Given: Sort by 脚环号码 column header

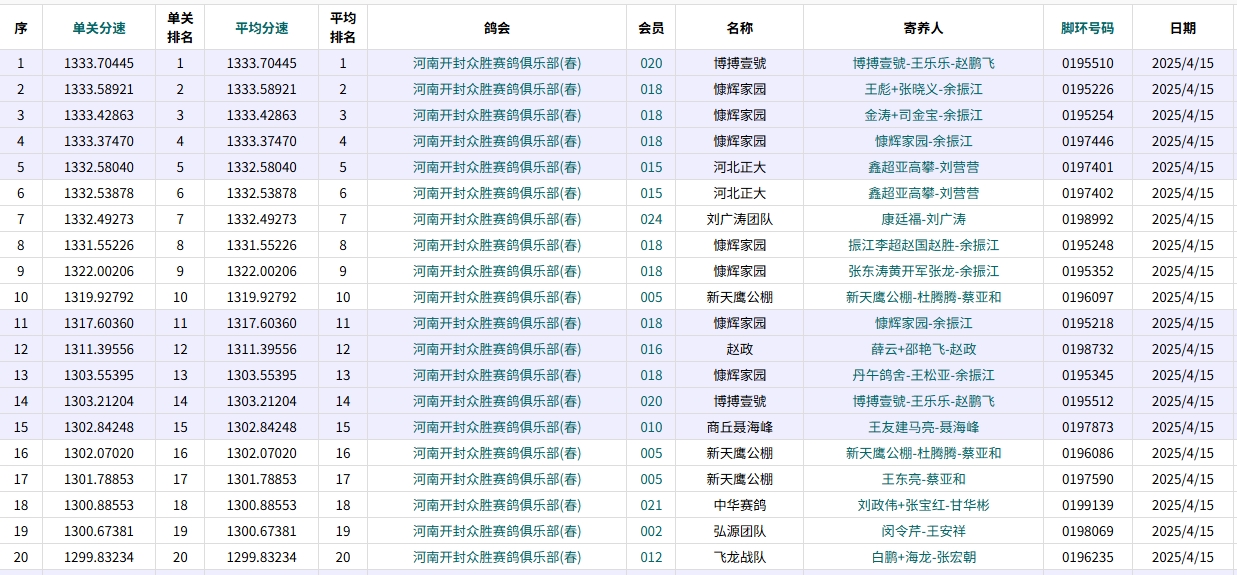Looking at the screenshot, I should (x=1087, y=28).
